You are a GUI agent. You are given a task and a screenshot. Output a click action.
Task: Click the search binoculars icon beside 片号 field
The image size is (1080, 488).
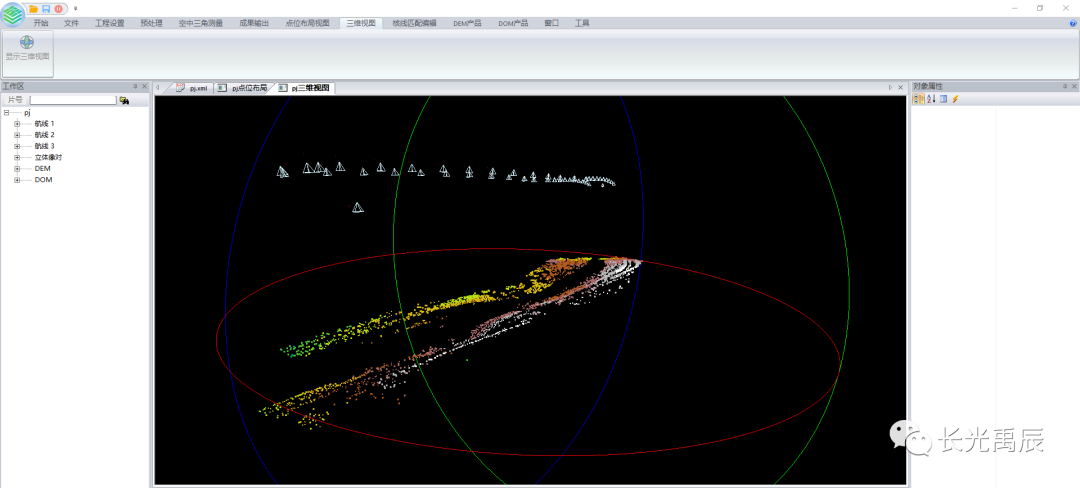[124, 100]
